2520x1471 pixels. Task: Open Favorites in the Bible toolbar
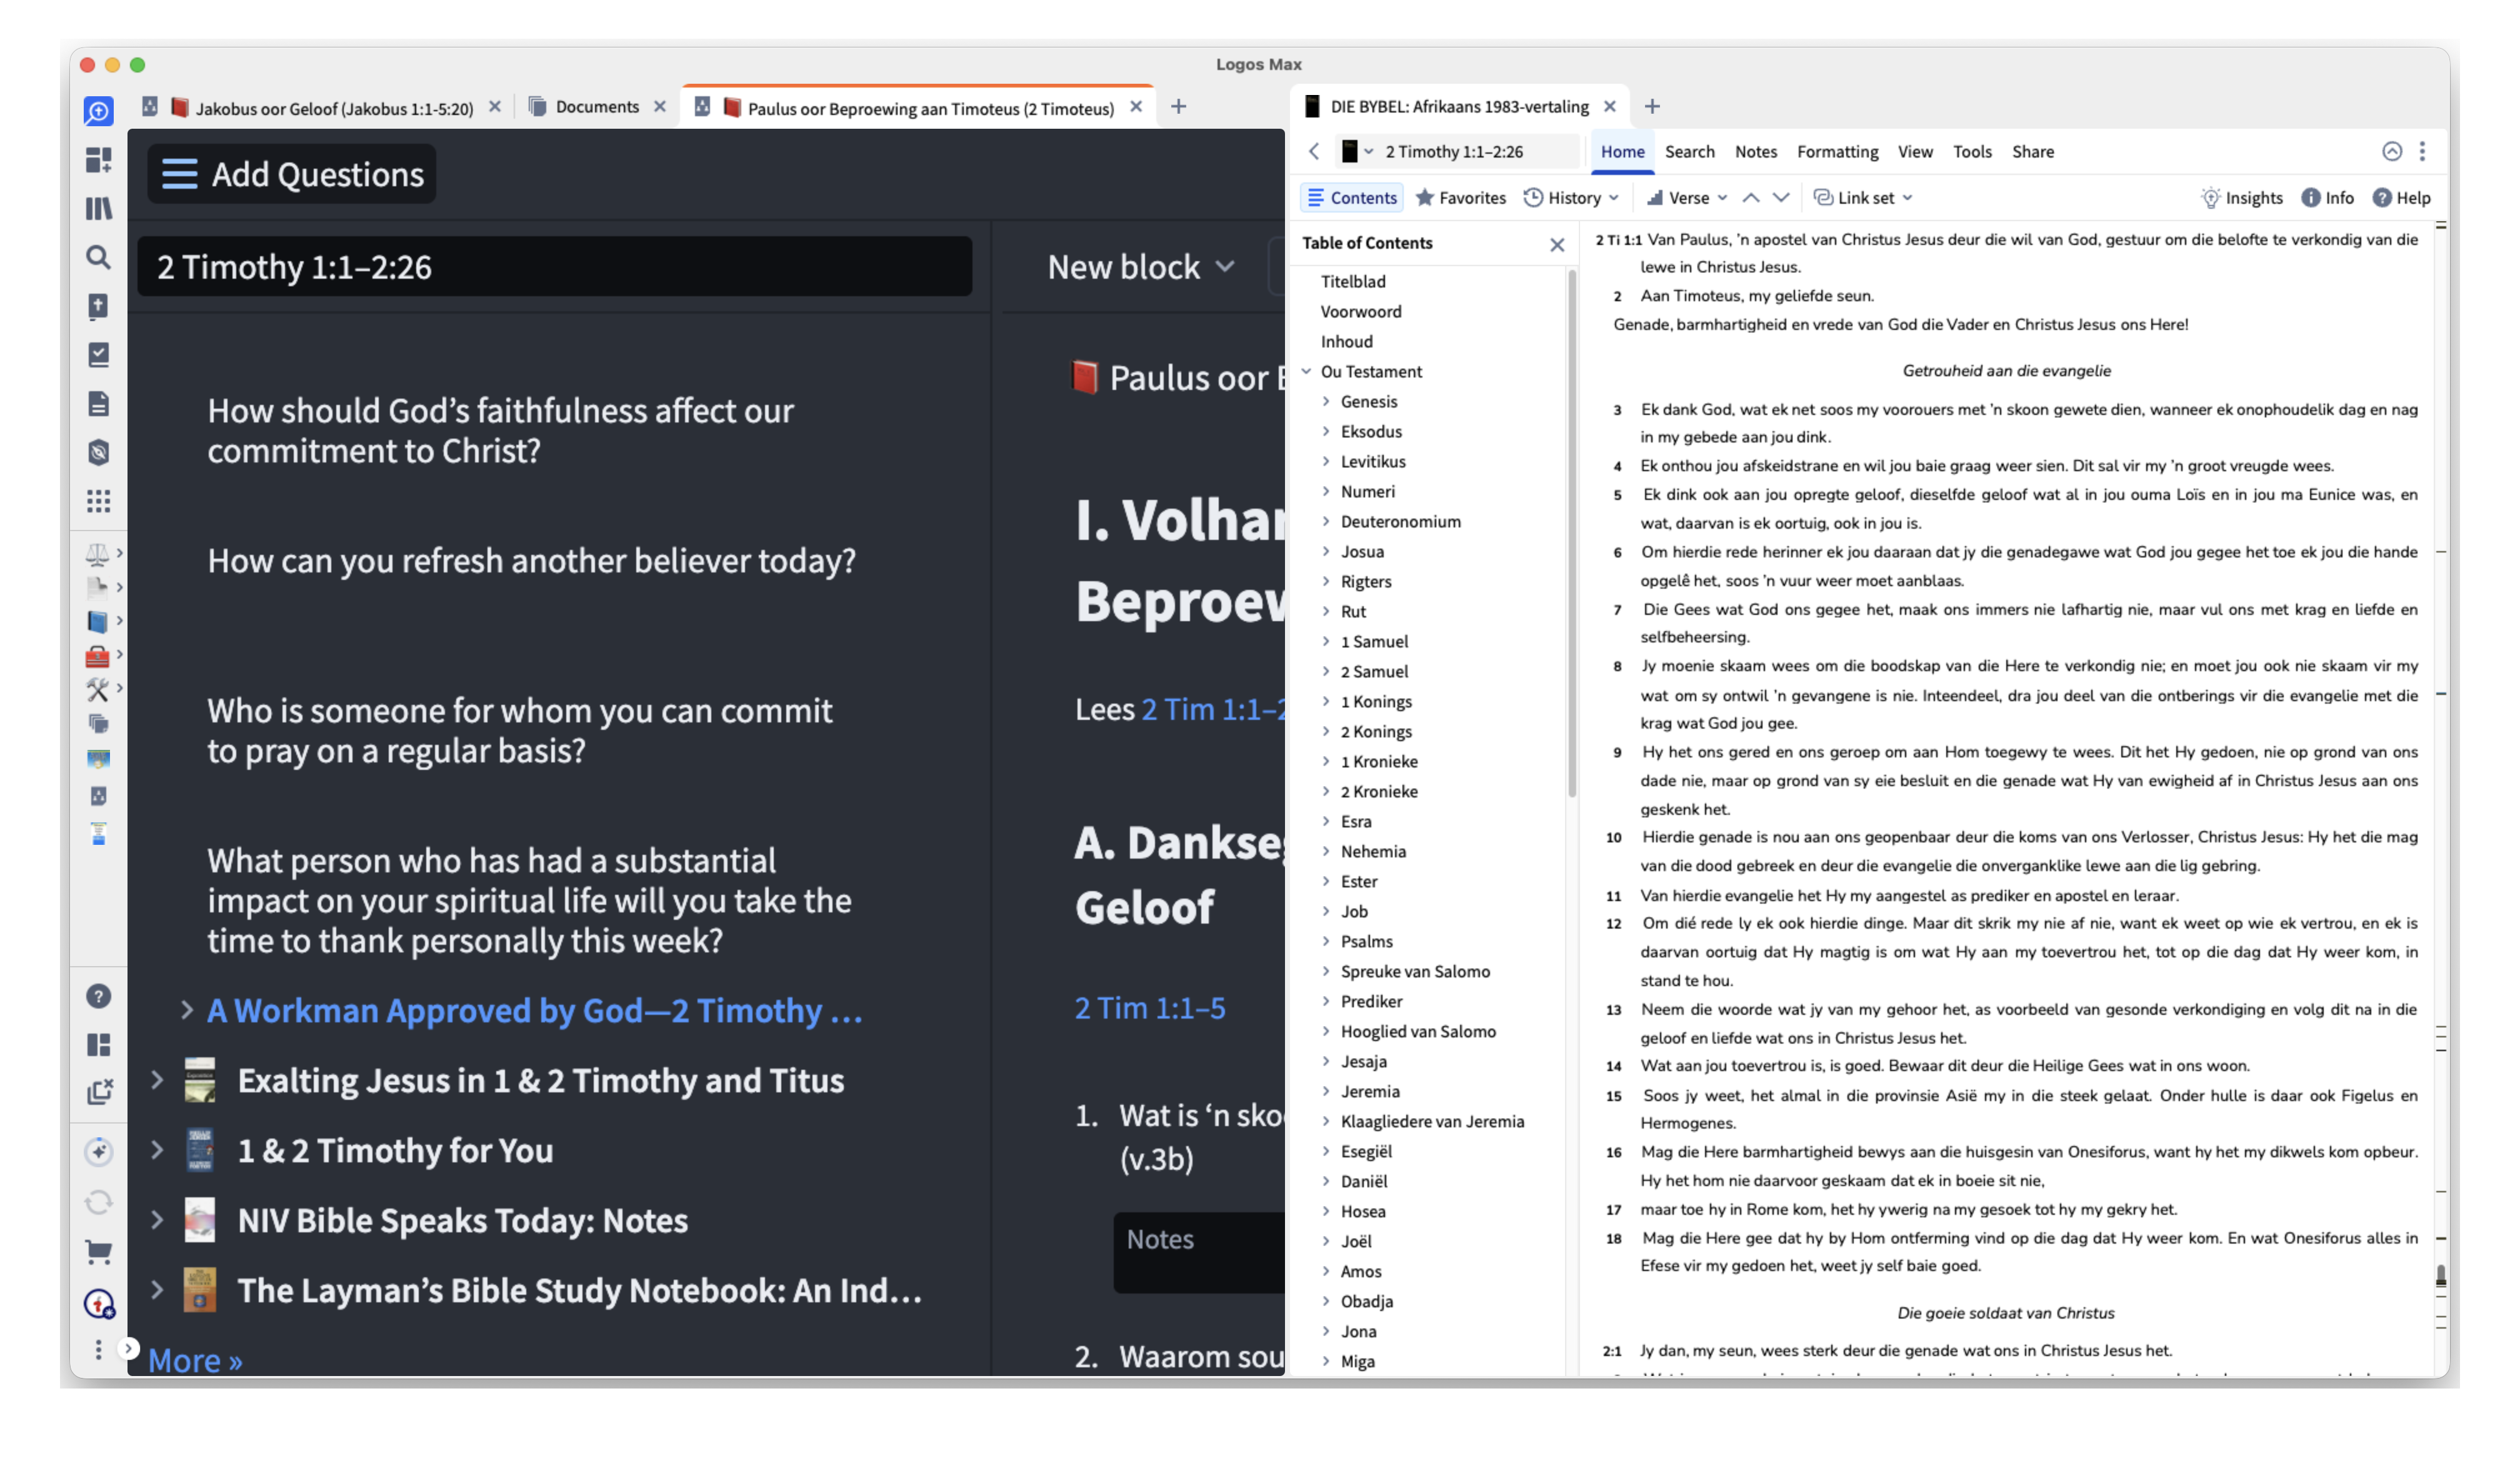[x=1461, y=198]
